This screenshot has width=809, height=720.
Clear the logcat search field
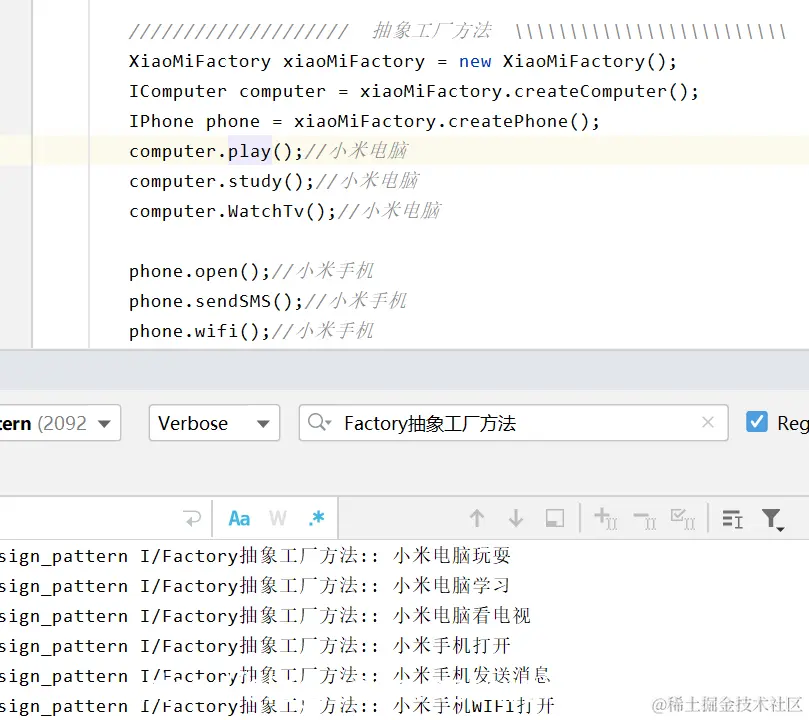pyautogui.click(x=708, y=422)
